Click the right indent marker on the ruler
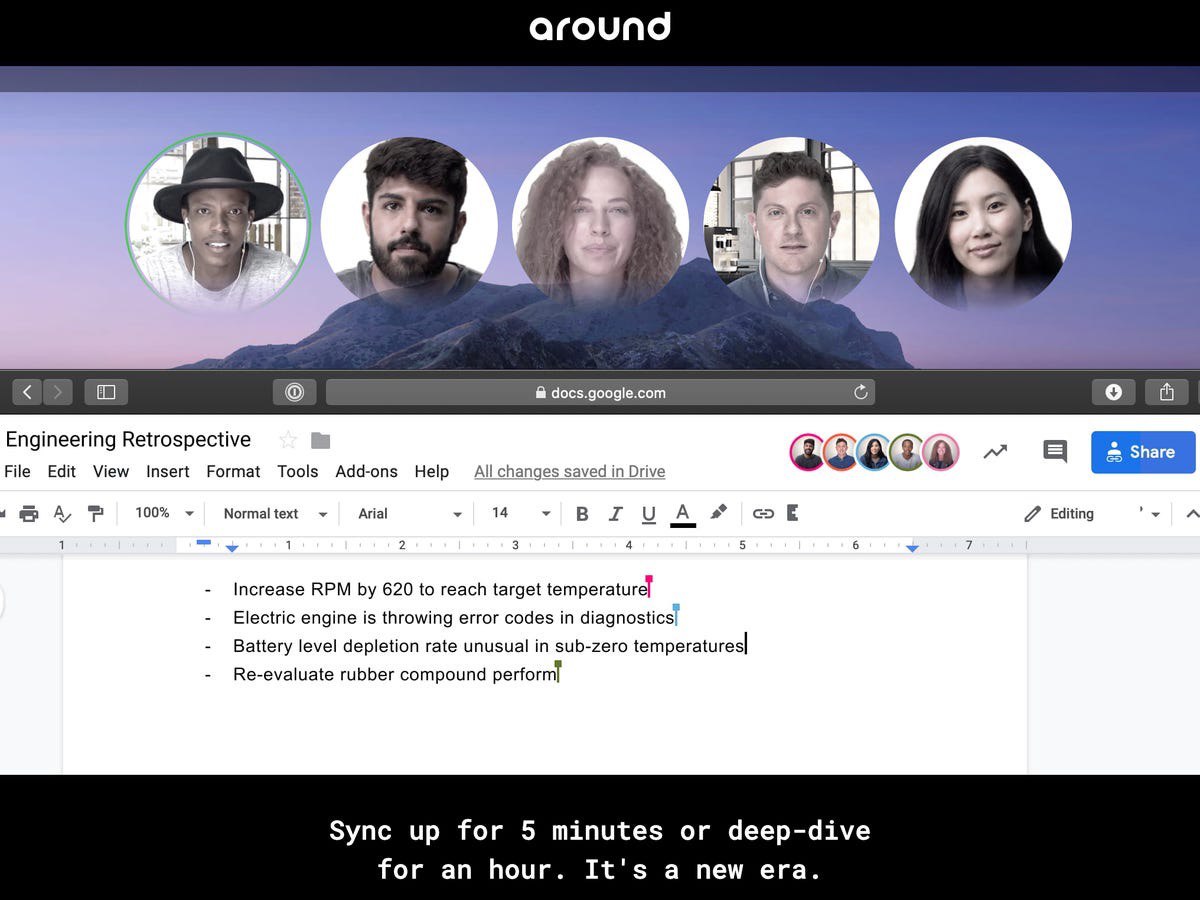Image resolution: width=1200 pixels, height=900 pixels. click(x=912, y=548)
